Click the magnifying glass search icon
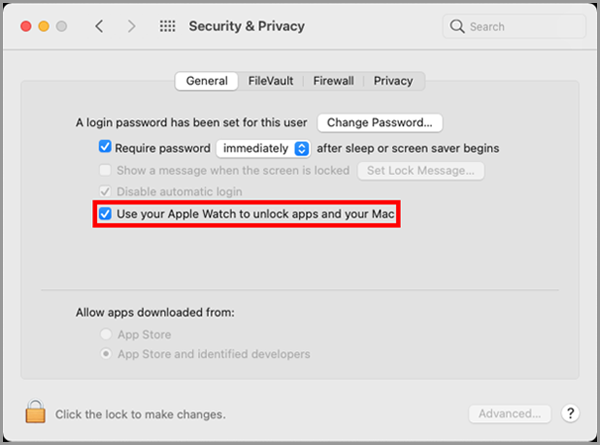The image size is (600, 445). [x=458, y=27]
